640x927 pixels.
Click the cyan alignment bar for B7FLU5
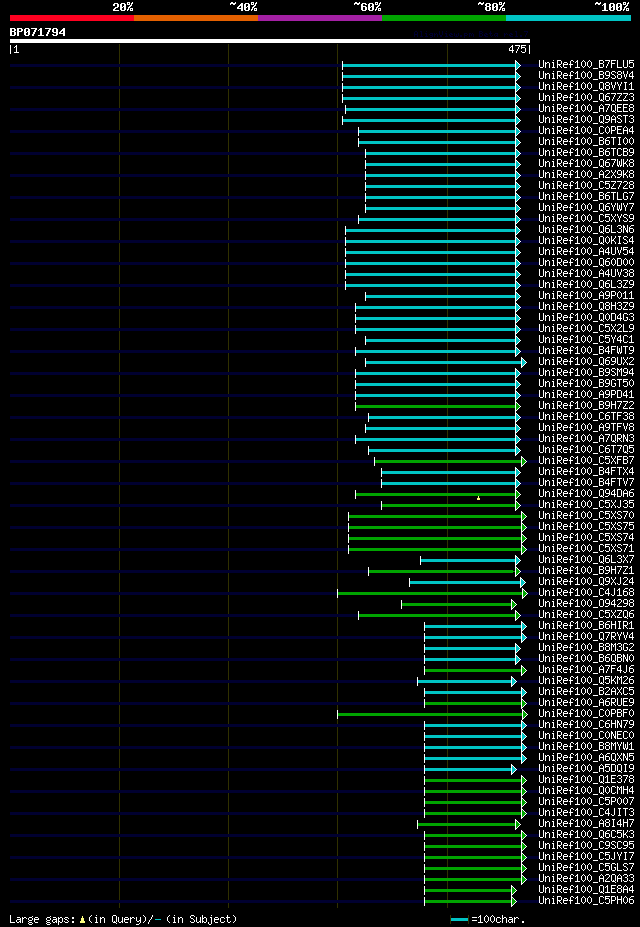tap(429, 65)
